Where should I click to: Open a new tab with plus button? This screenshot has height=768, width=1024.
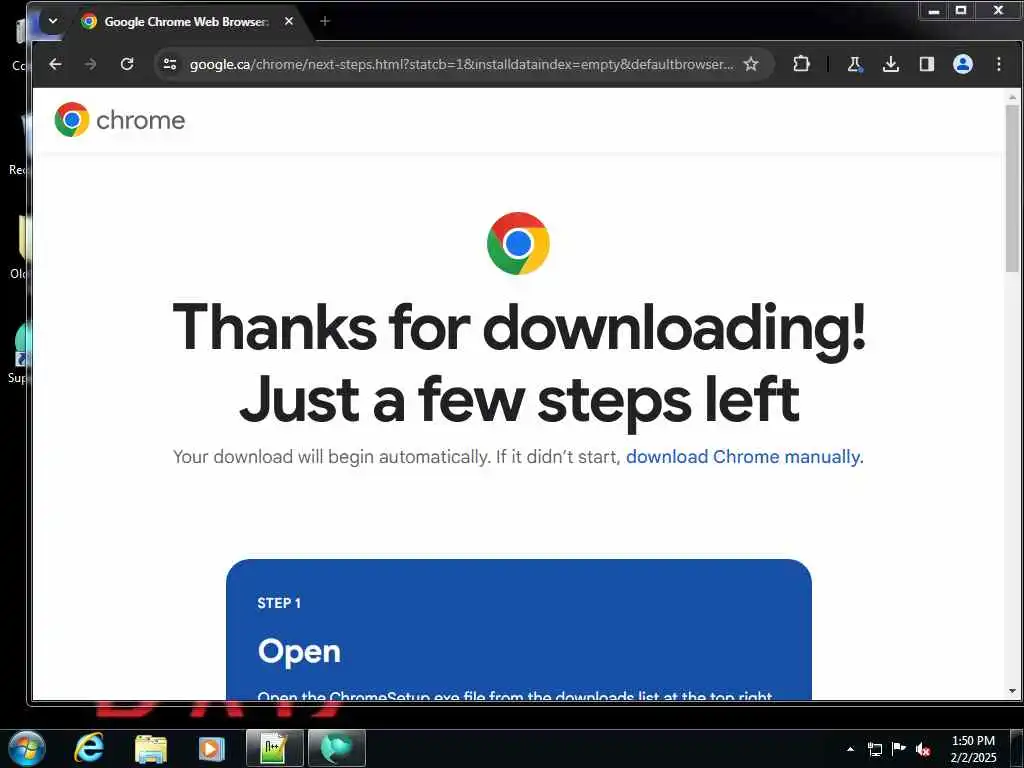click(x=325, y=21)
